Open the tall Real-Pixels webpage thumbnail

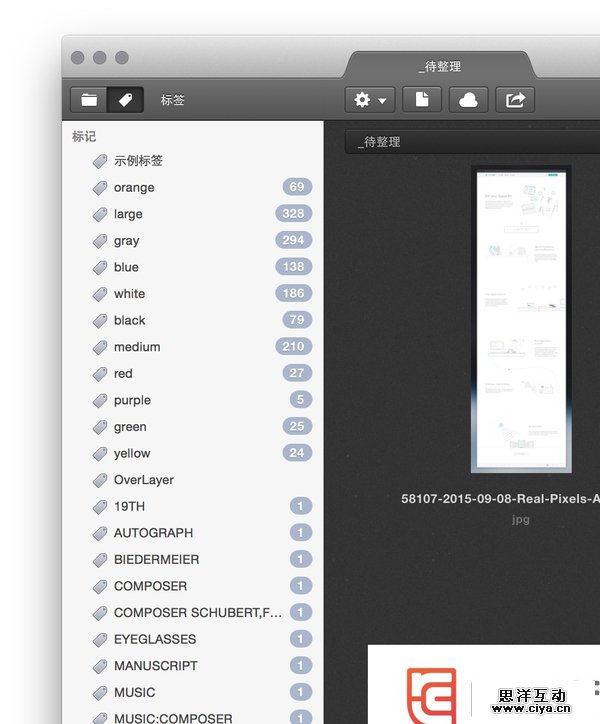tap(521, 319)
